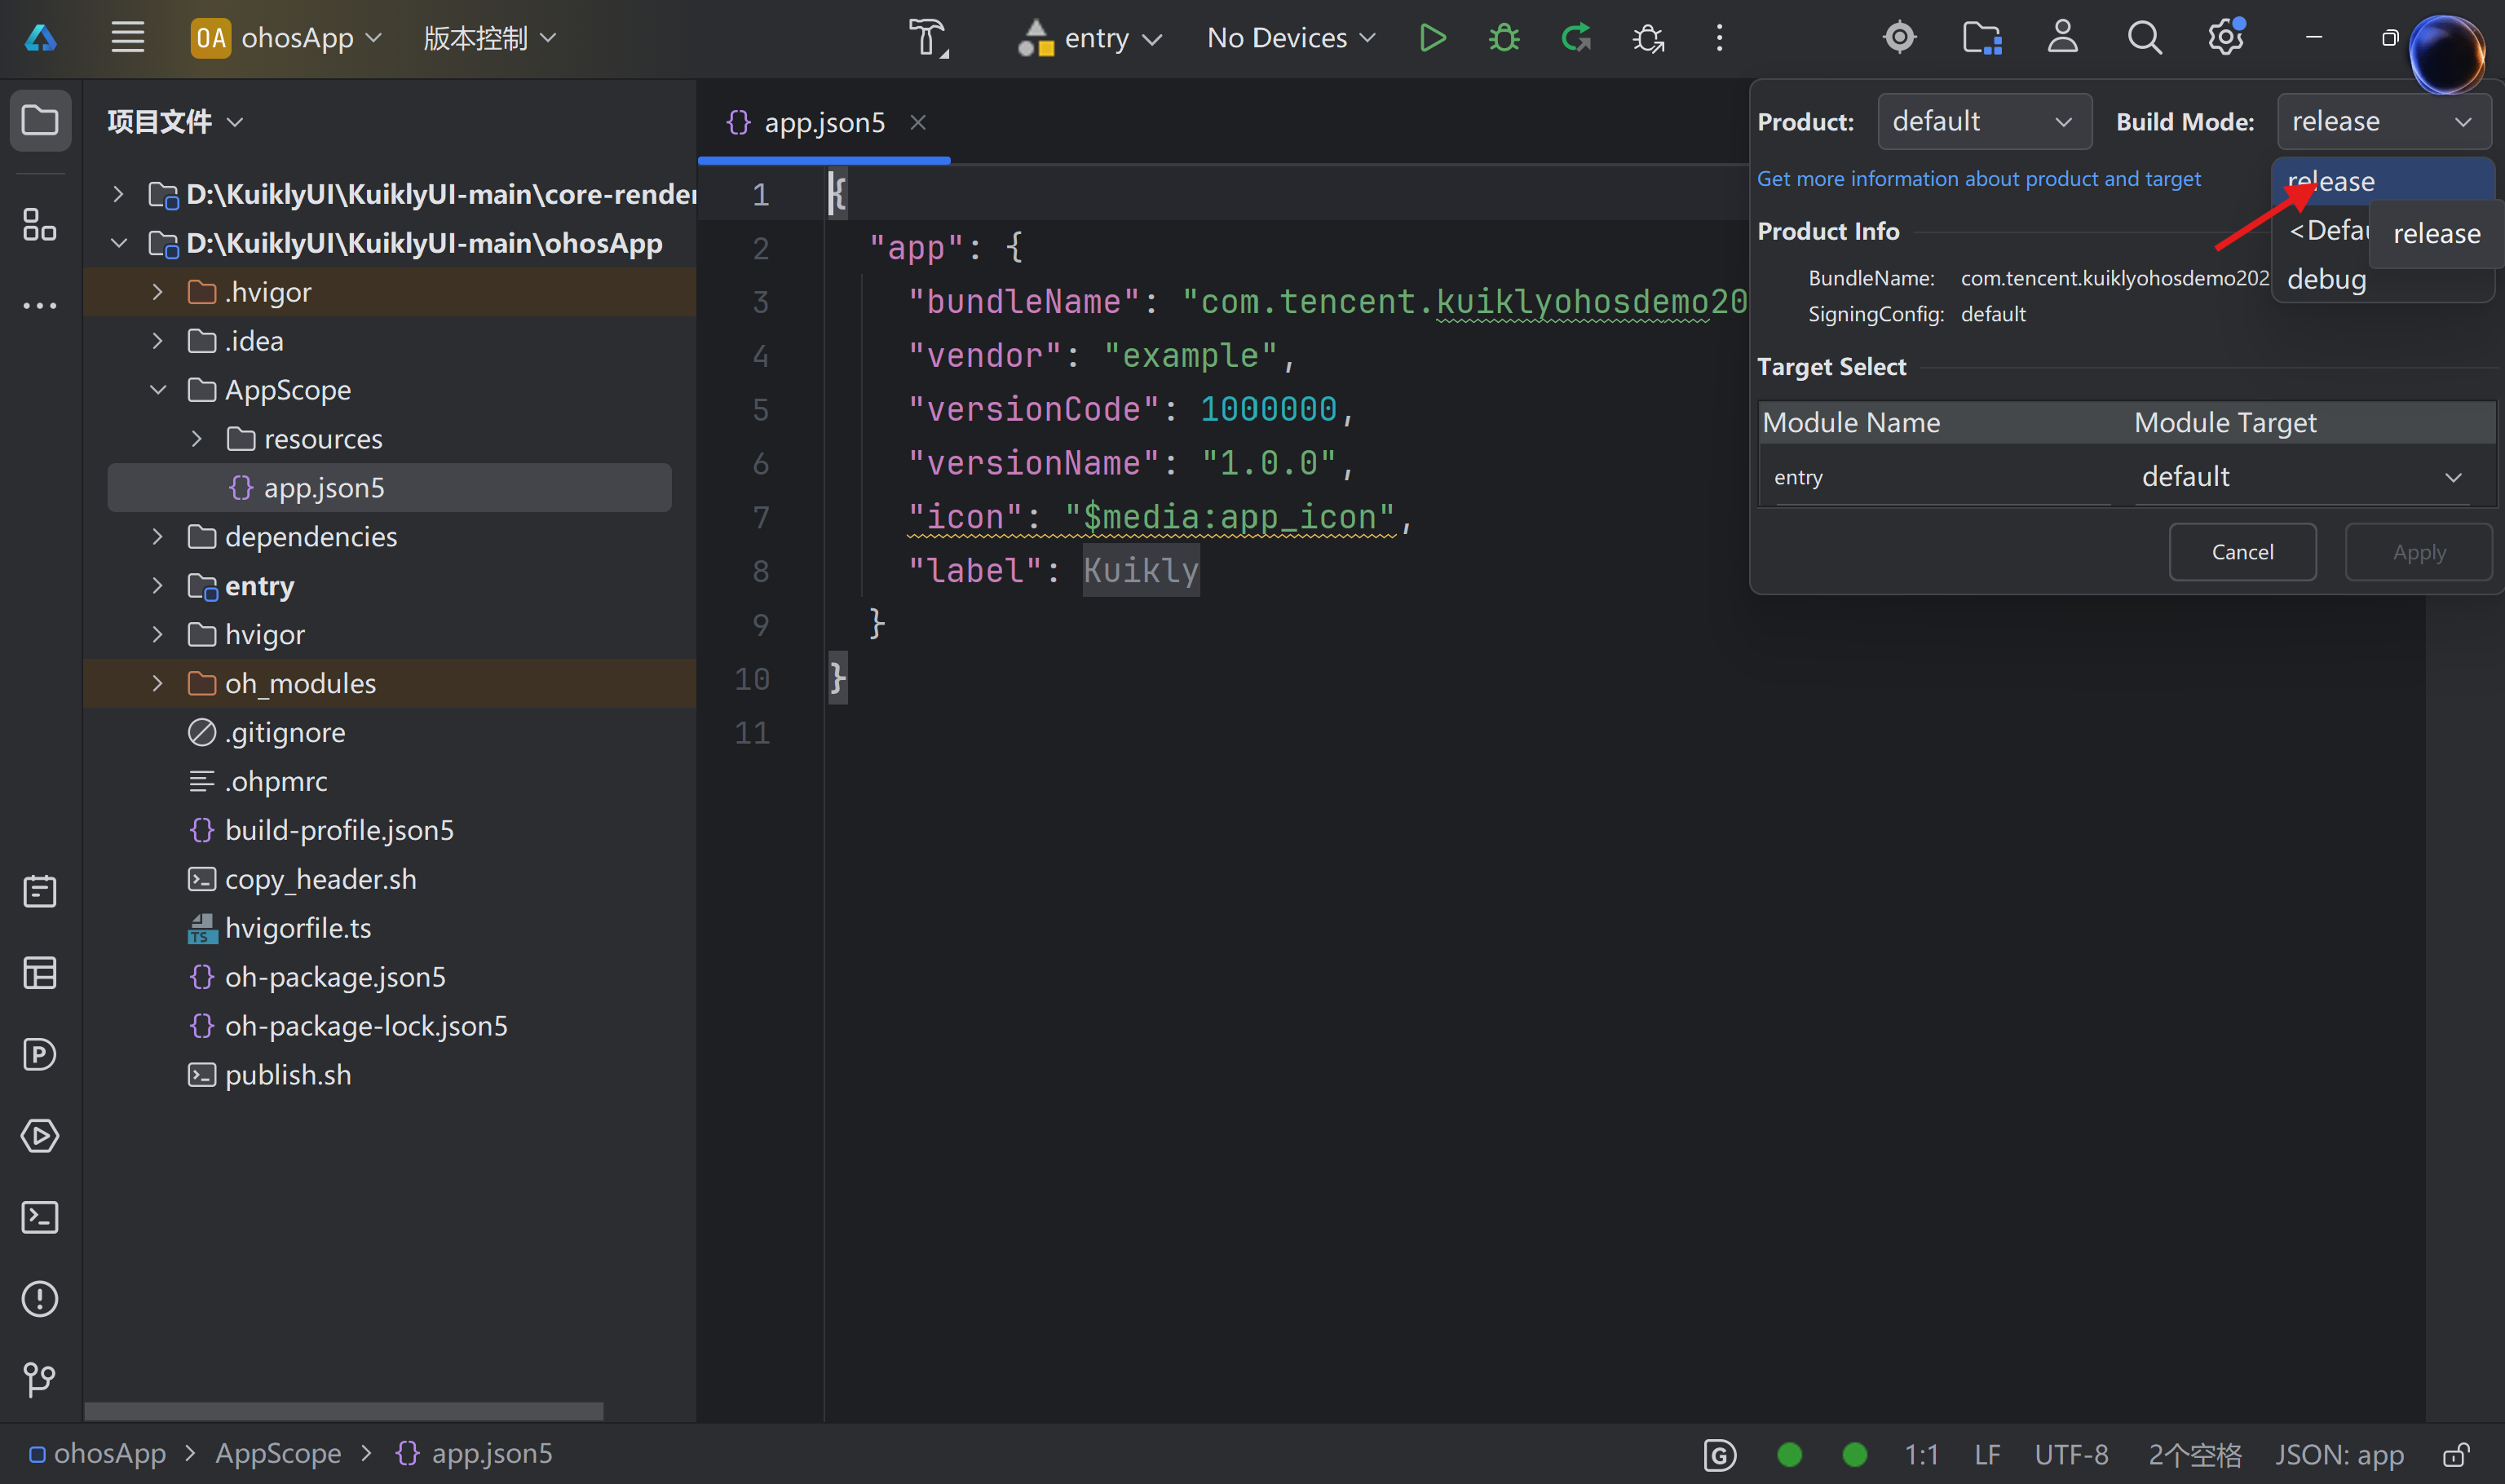Screen dimensions: 2505x1484
Task: Click the green Run button
Action: (x=1432, y=38)
